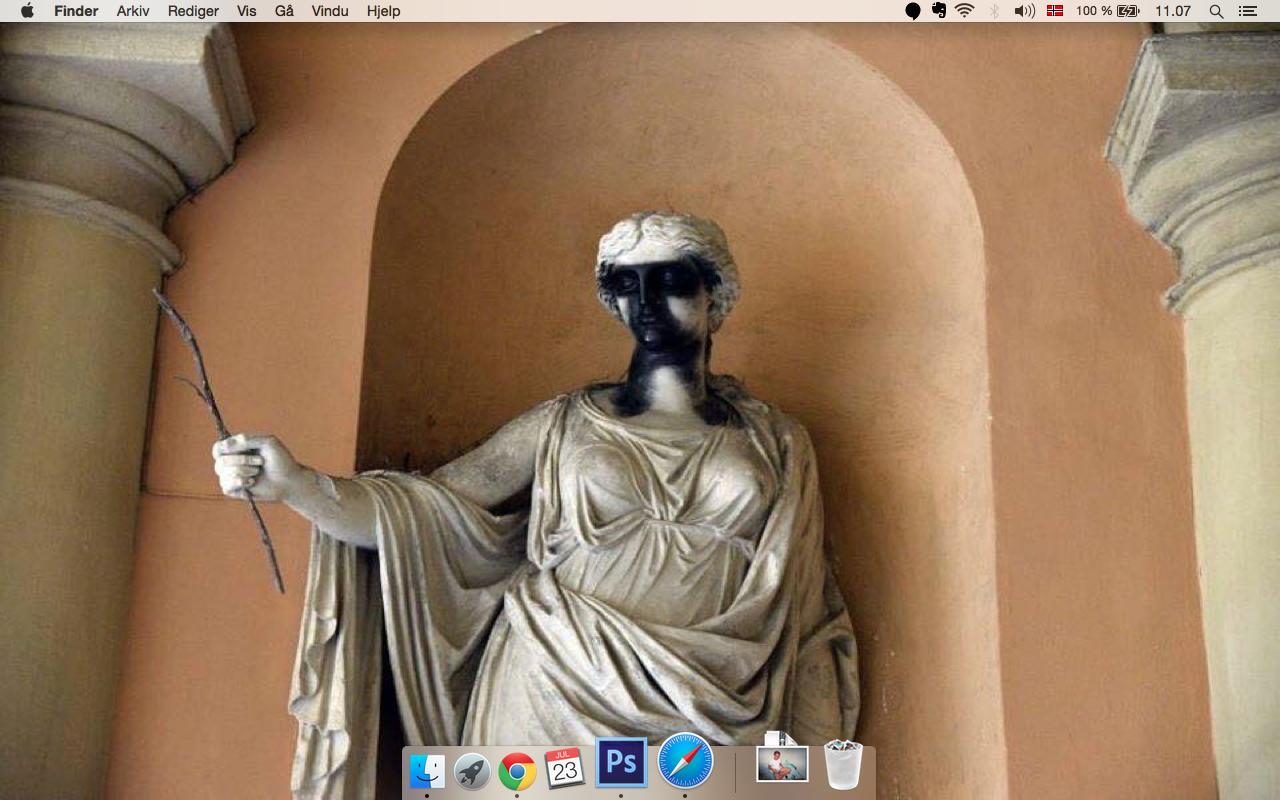This screenshot has height=800, width=1280.
Task: Open Spotlight search magnifier
Action: click(1216, 11)
